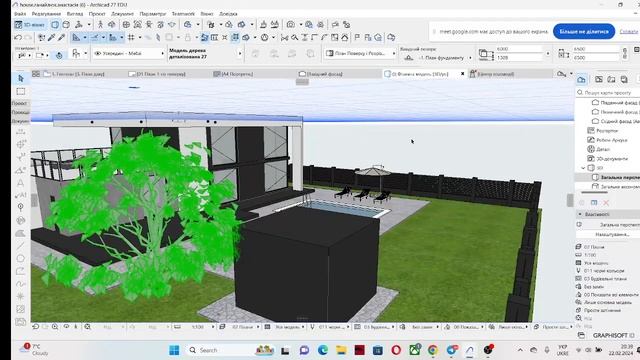640x360 pixels.
Task: Toggle the ruler guide lines icon
Action: coord(94,38)
